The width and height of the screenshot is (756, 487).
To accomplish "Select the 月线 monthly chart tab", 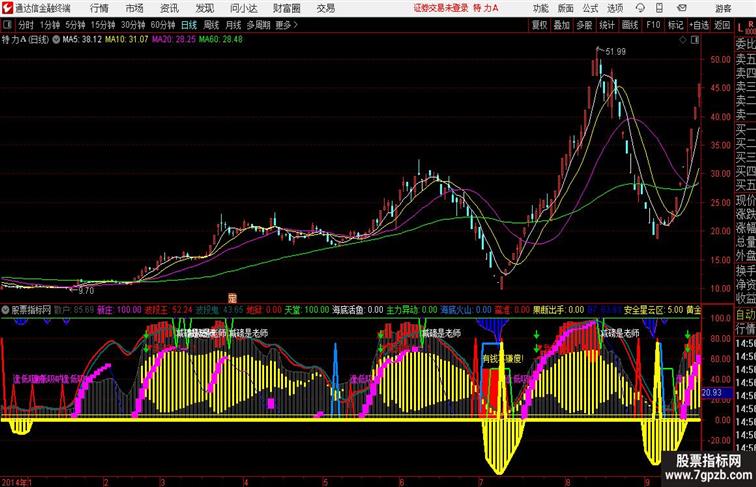I will pyautogui.click(x=233, y=25).
